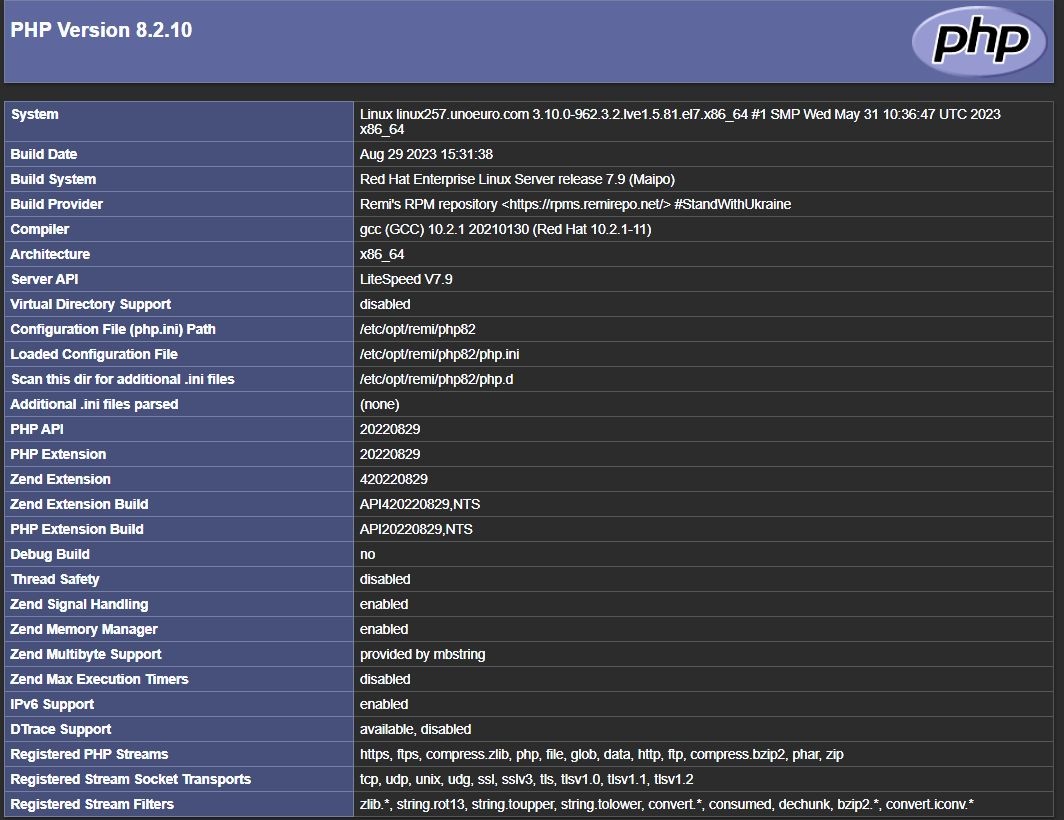The image size is (1064, 820).
Task: Click the enabled value for IPv6 Support
Action: coord(384,704)
